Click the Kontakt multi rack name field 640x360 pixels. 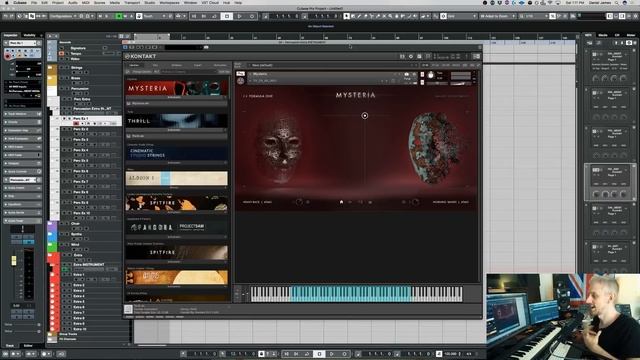click(331, 65)
